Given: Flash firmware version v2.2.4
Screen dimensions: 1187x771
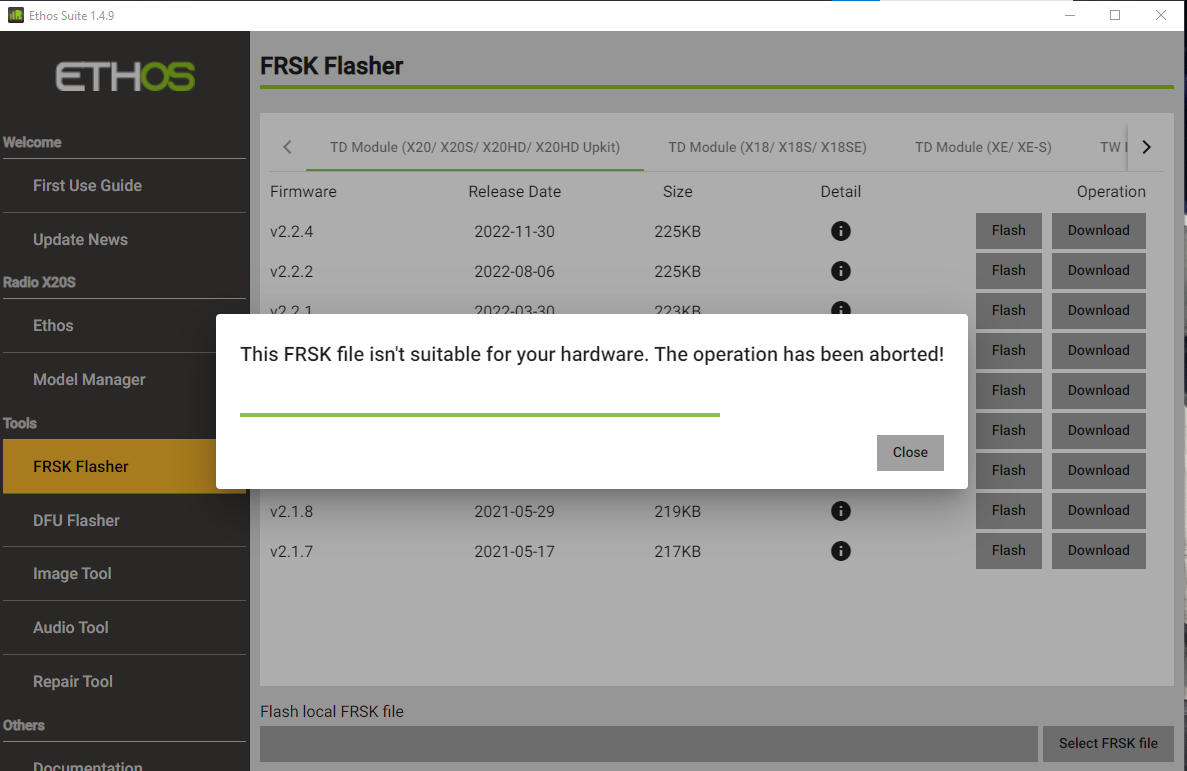Looking at the screenshot, I should click(1008, 231).
